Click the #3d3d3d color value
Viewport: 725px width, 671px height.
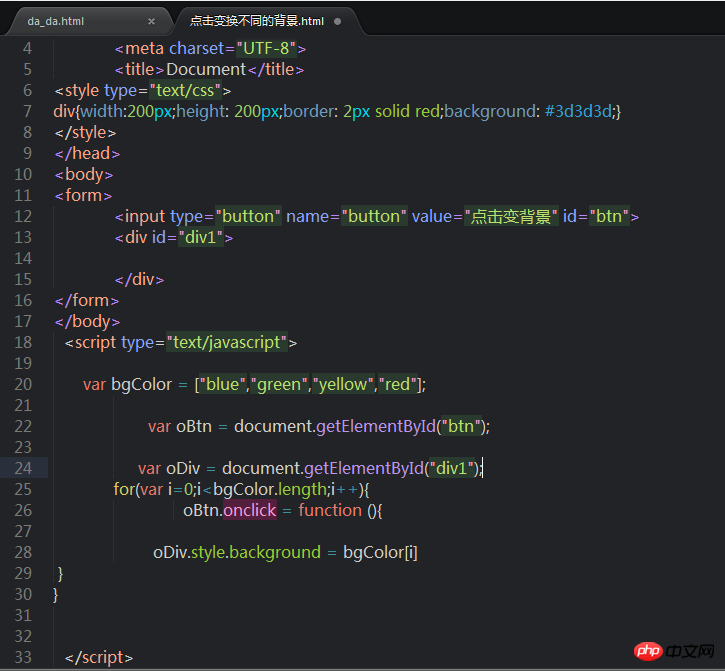[x=578, y=111]
